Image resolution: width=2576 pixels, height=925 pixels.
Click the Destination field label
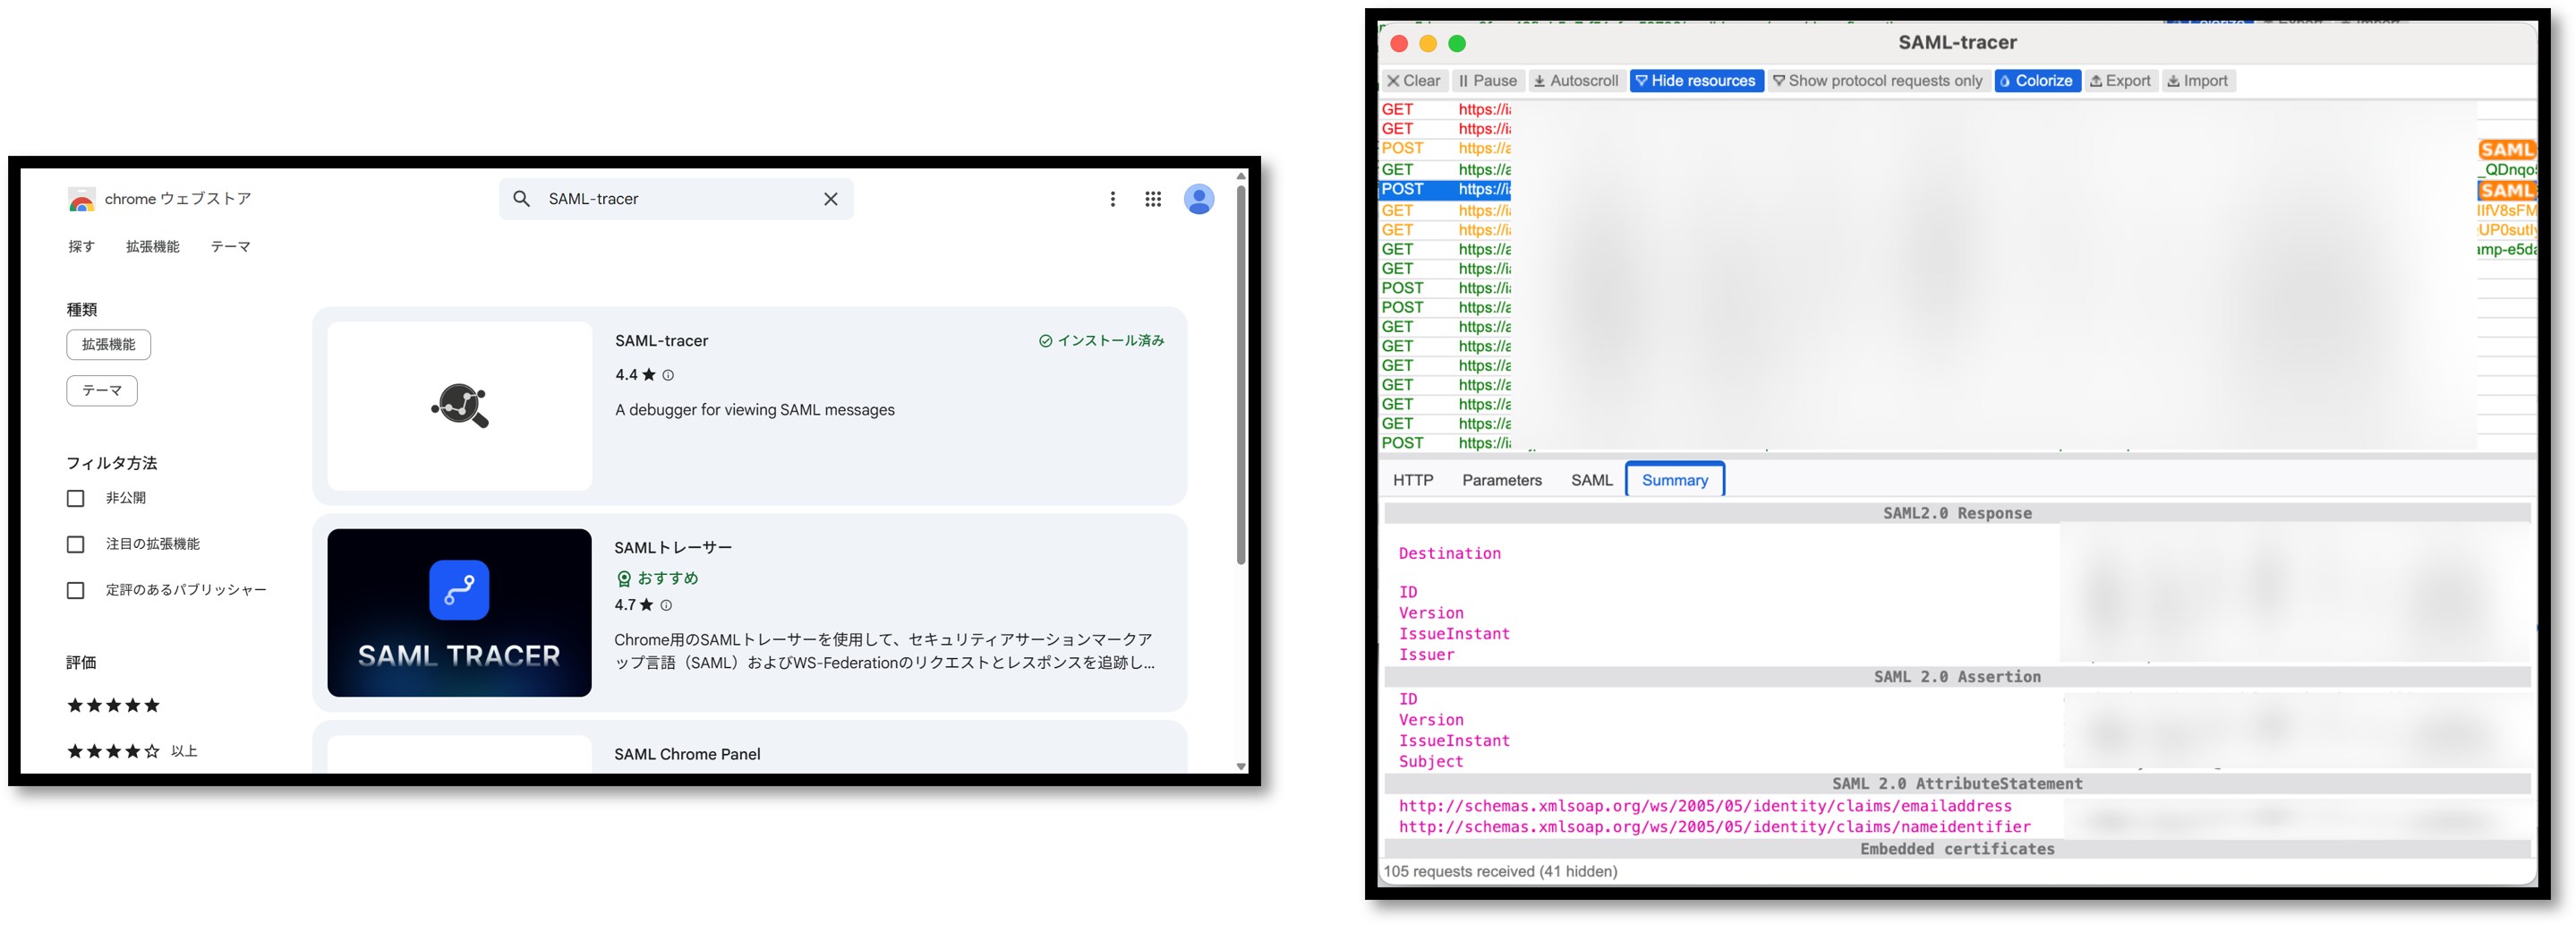coord(1450,554)
